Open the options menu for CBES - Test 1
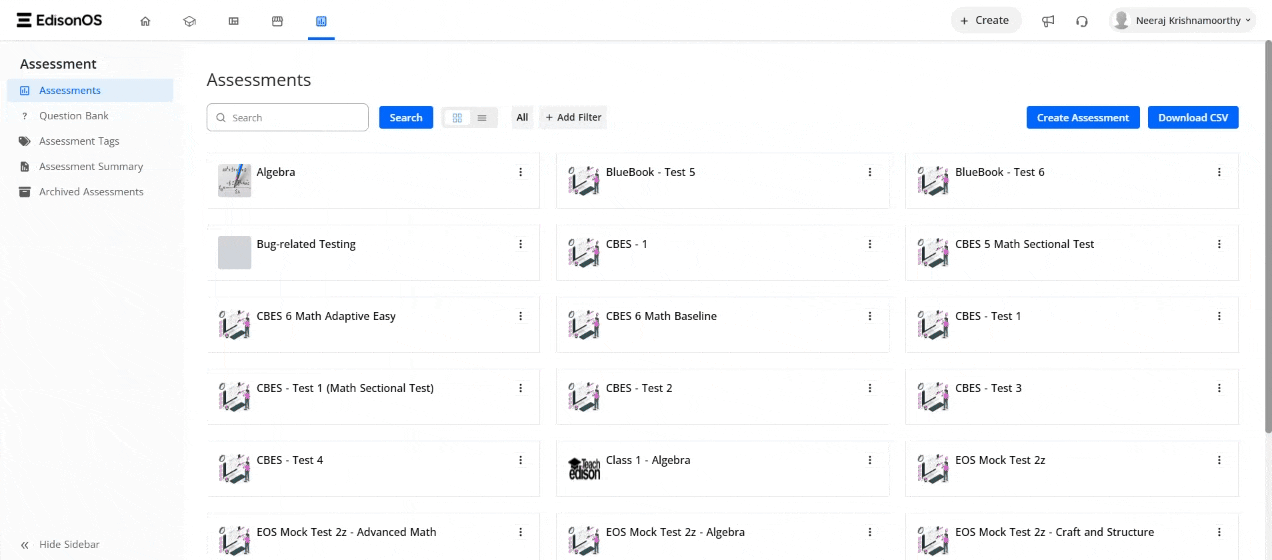Screen dimensions: 1272x560 (1219, 316)
